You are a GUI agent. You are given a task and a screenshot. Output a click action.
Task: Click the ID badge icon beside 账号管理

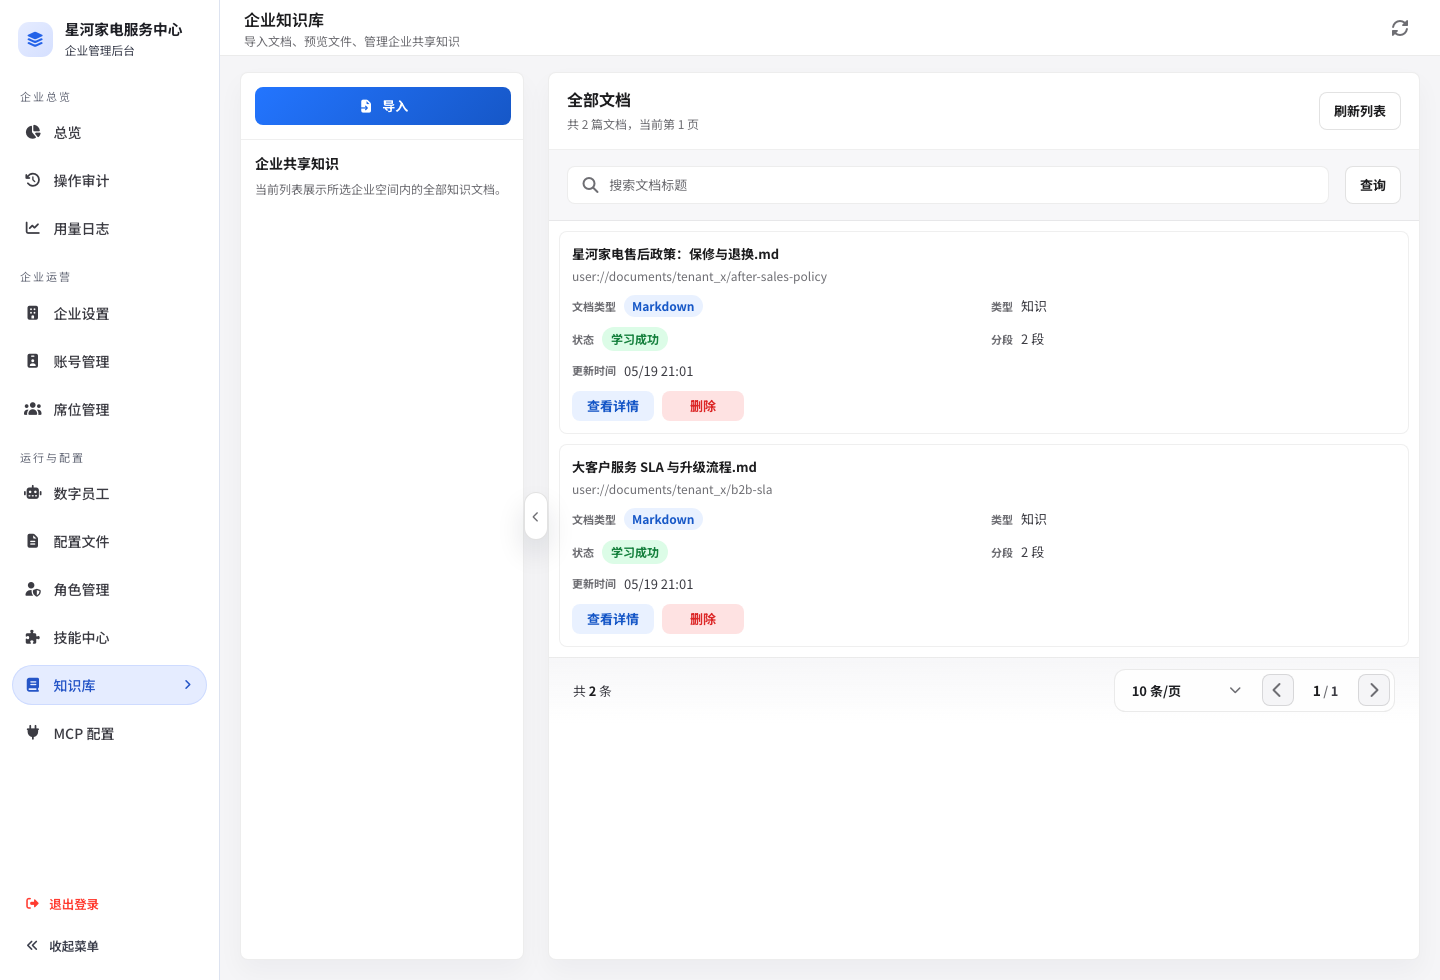pos(33,361)
